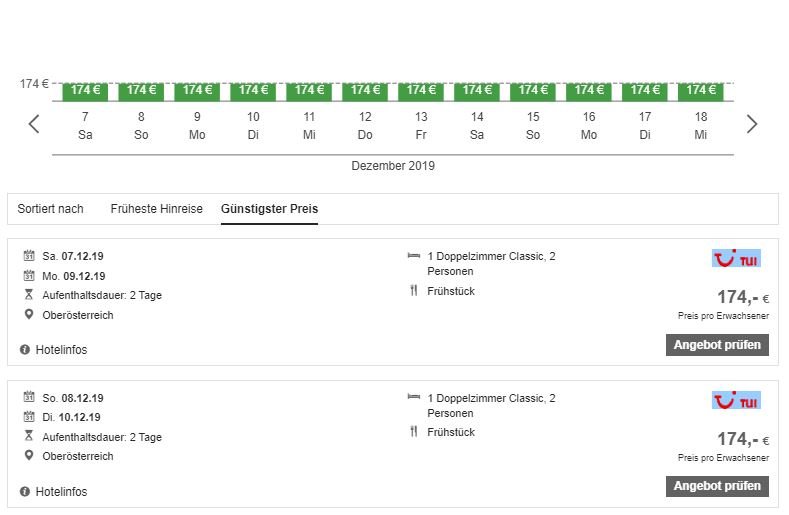Image resolution: width=789 pixels, height=515 pixels.
Task: Pick date 10 Di in the calendar
Action: [253, 126]
